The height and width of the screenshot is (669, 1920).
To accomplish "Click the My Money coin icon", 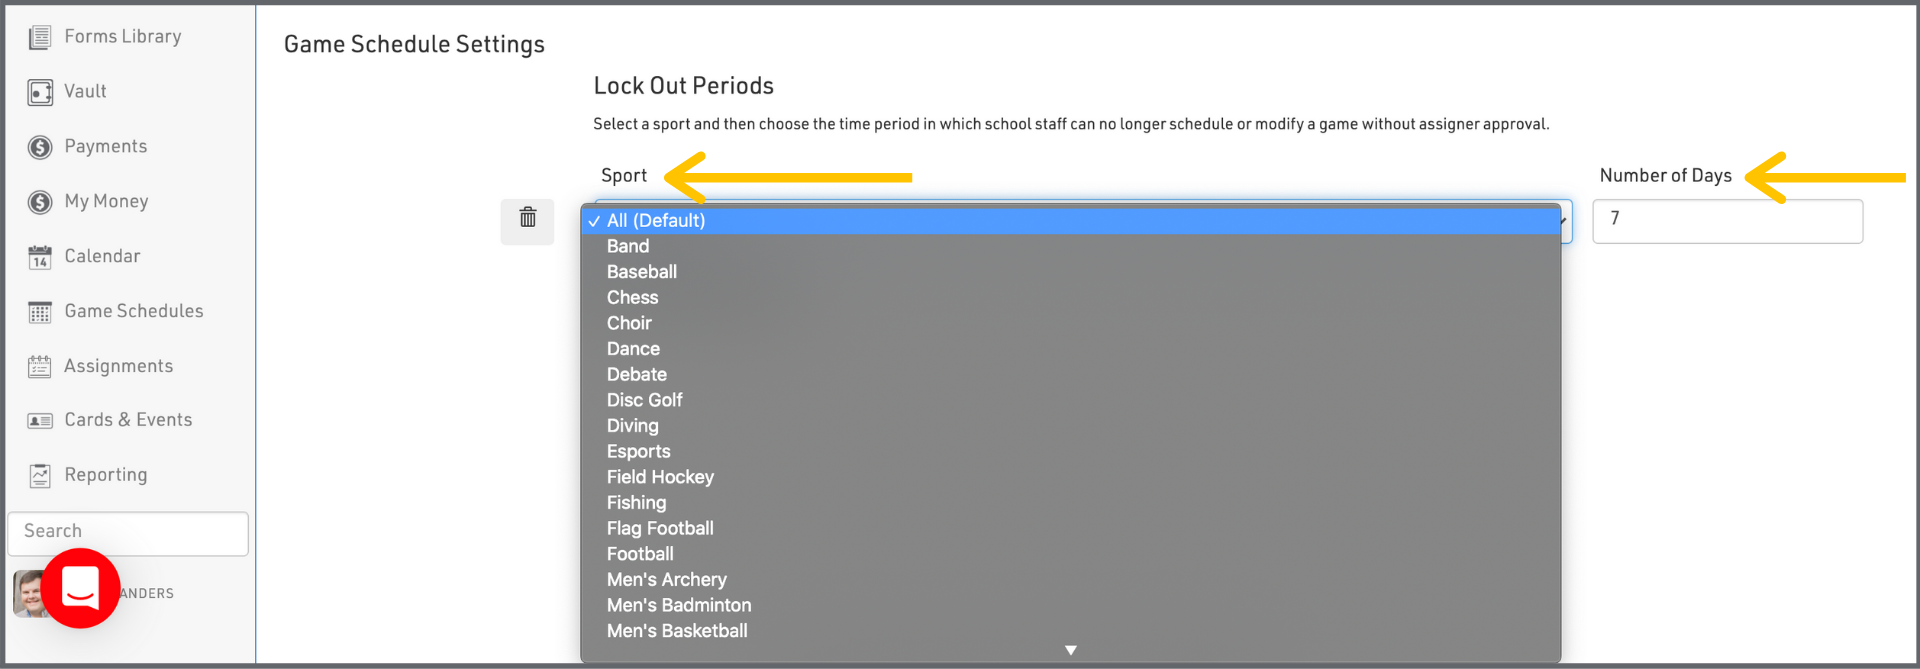I will tap(40, 203).
